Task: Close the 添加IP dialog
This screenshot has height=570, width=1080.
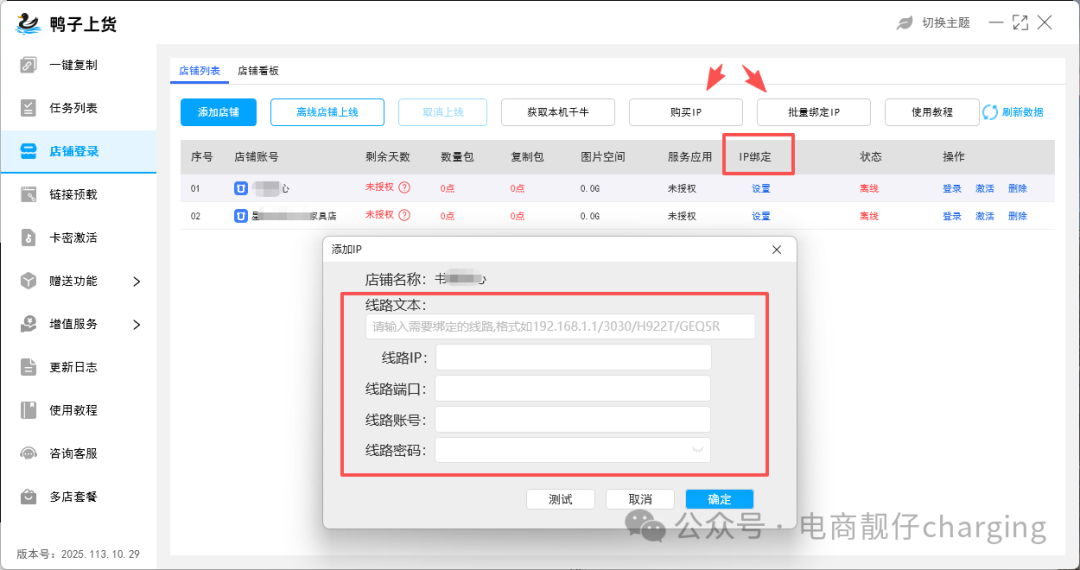Action: pyautogui.click(x=777, y=250)
